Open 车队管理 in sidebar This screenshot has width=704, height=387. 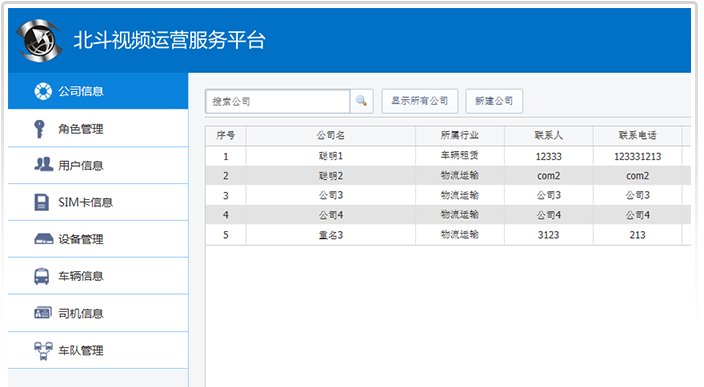click(98, 350)
